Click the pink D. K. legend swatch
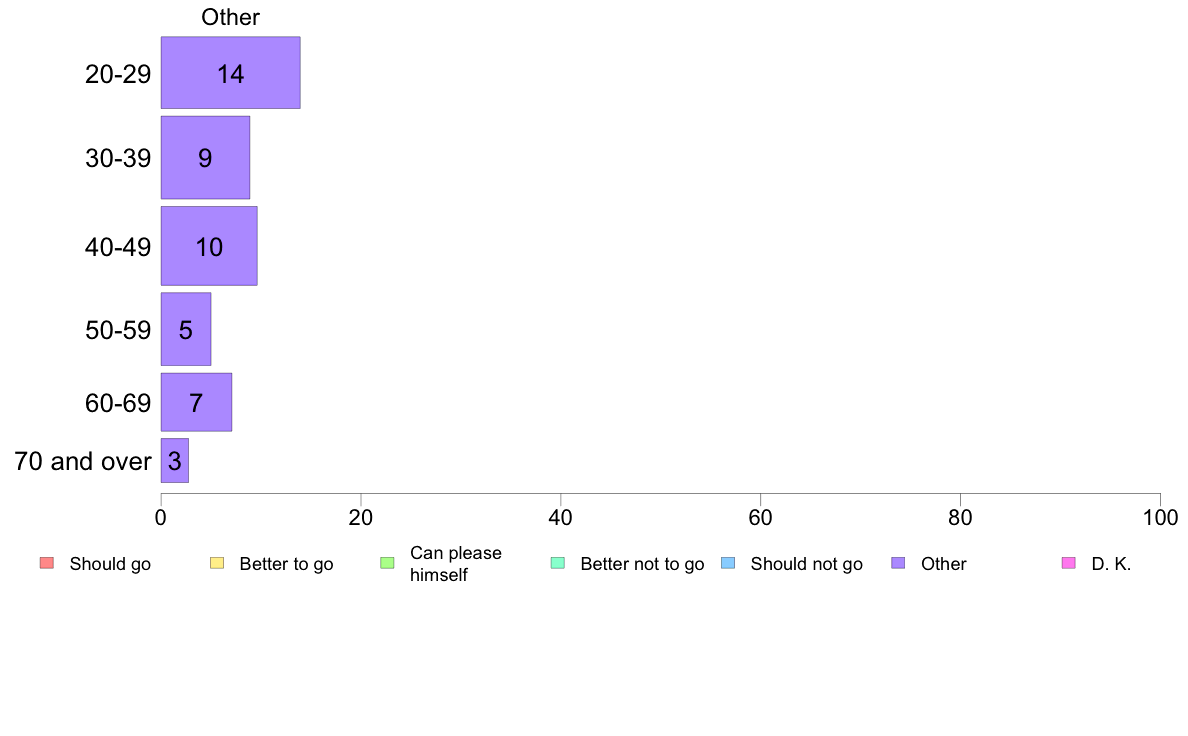Viewport: 1188px width, 736px height. pyautogui.click(x=1068, y=563)
